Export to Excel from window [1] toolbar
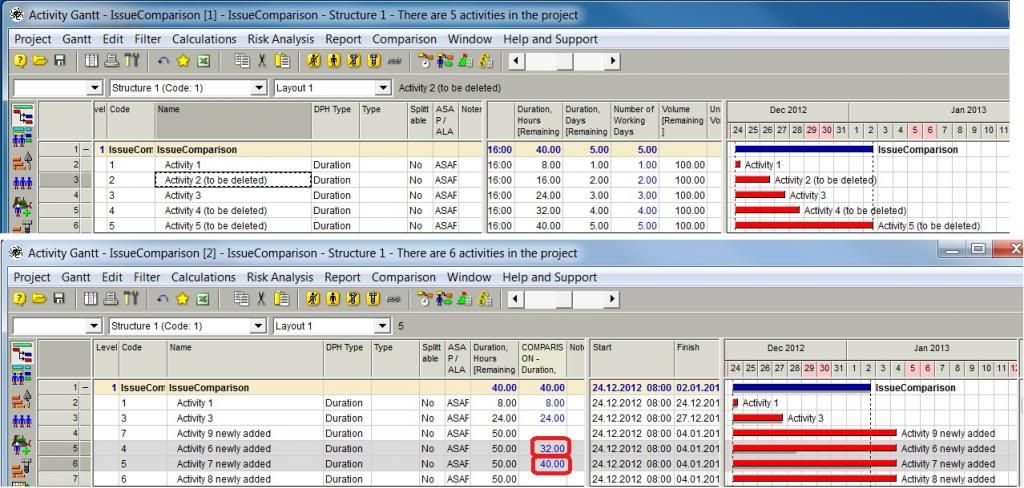Viewport: 1024px width, 488px height. click(203, 61)
